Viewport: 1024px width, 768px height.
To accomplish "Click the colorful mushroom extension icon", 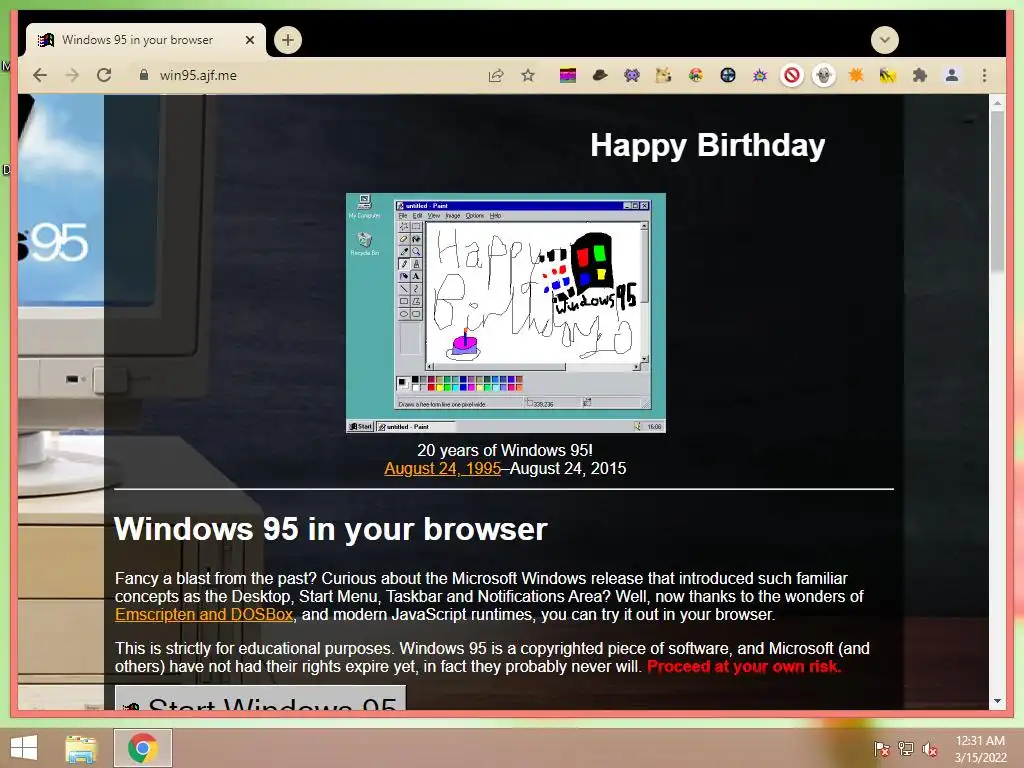I will [696, 76].
